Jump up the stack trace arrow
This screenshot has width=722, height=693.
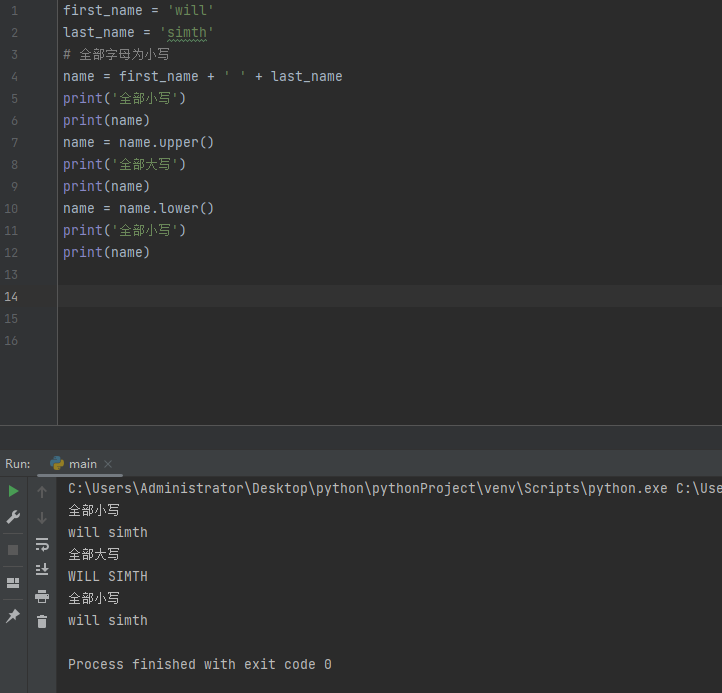pyautogui.click(x=42, y=492)
